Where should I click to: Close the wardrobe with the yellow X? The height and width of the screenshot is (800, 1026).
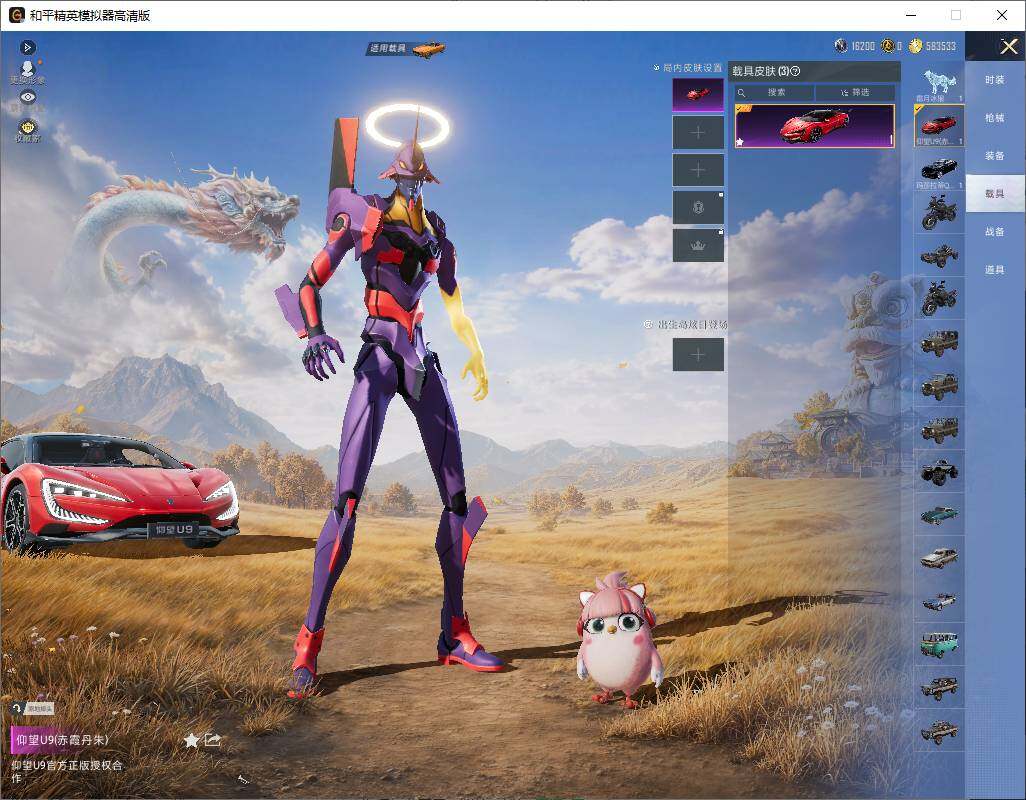tap(1008, 46)
